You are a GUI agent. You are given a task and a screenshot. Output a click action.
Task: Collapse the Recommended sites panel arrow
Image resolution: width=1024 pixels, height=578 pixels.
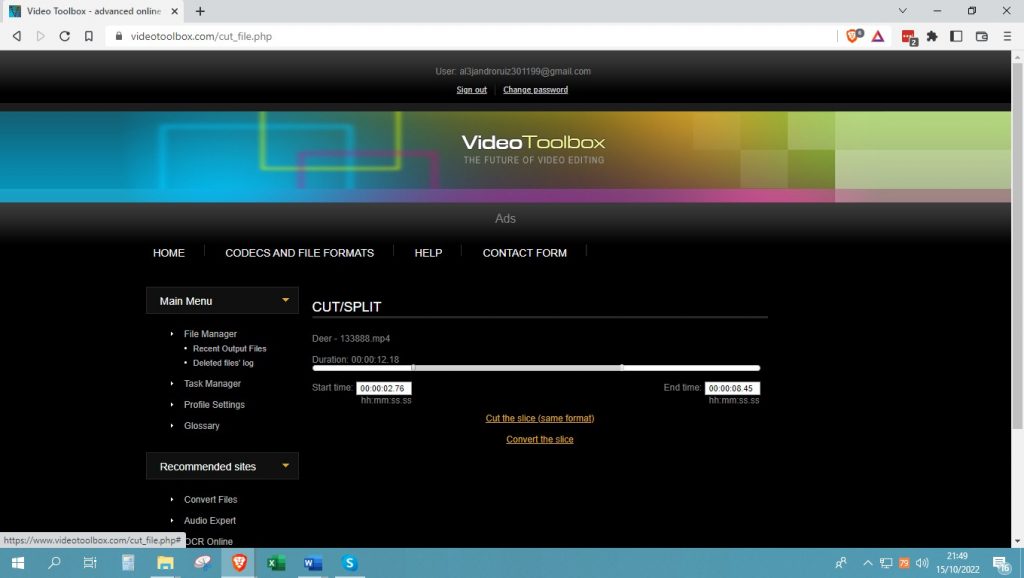coord(285,466)
